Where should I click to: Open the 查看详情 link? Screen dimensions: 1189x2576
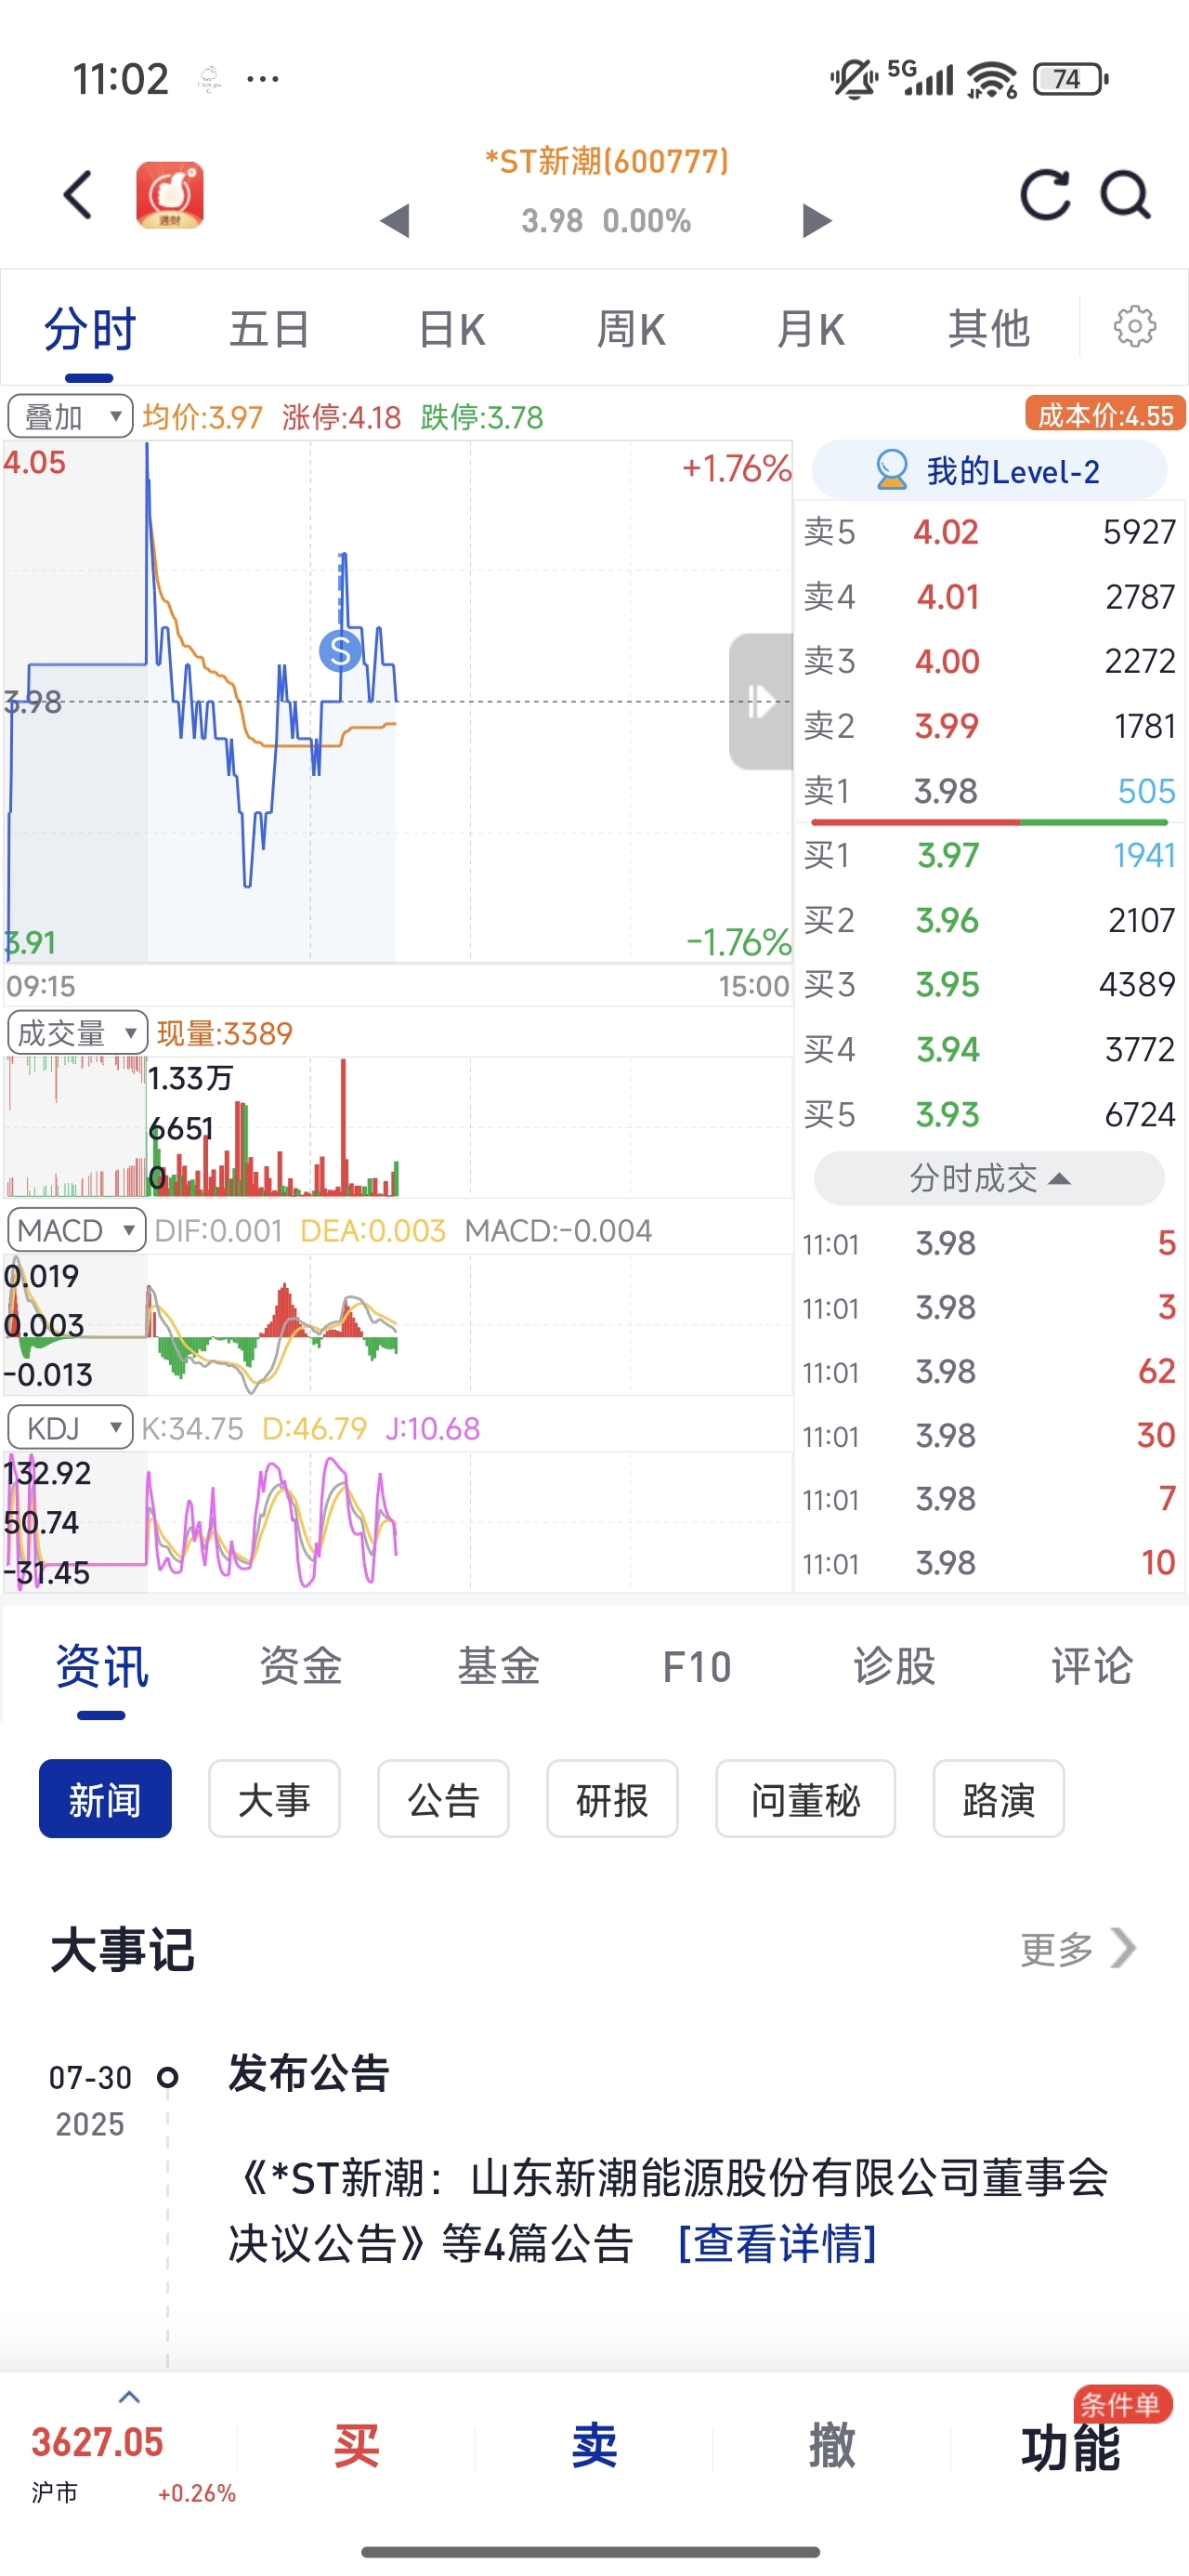click(777, 2244)
